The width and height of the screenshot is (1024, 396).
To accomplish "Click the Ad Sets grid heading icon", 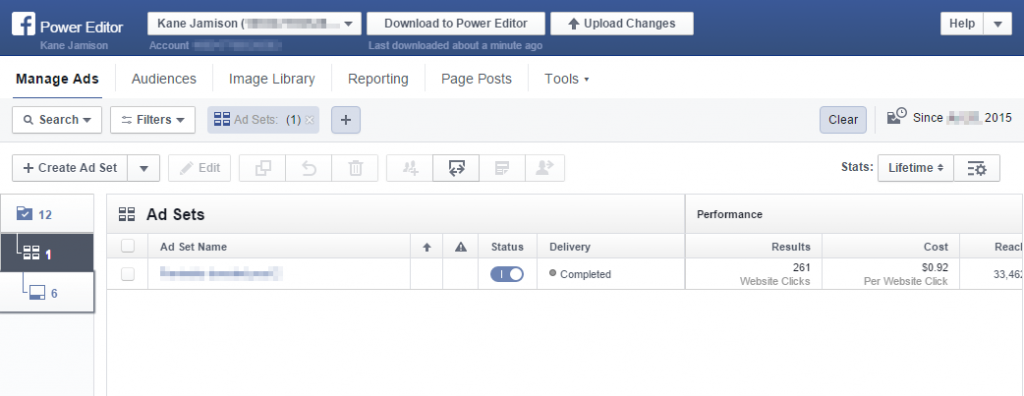I will pos(127,214).
